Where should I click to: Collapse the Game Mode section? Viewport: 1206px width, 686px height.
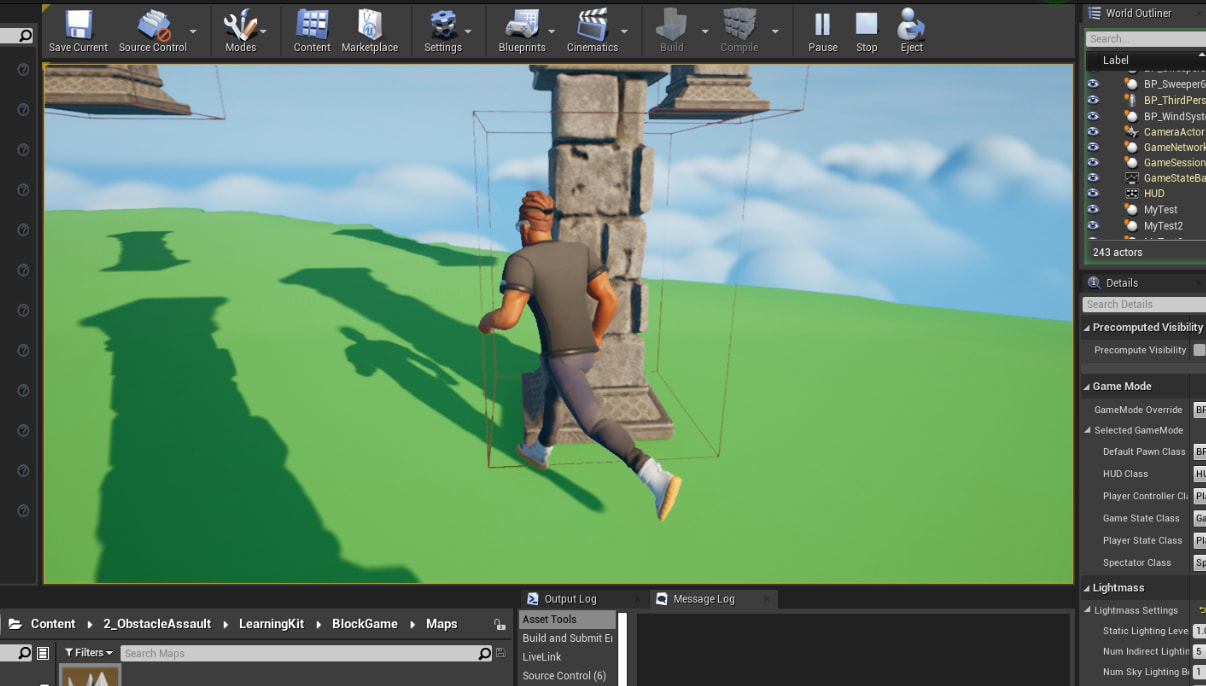coord(1088,386)
